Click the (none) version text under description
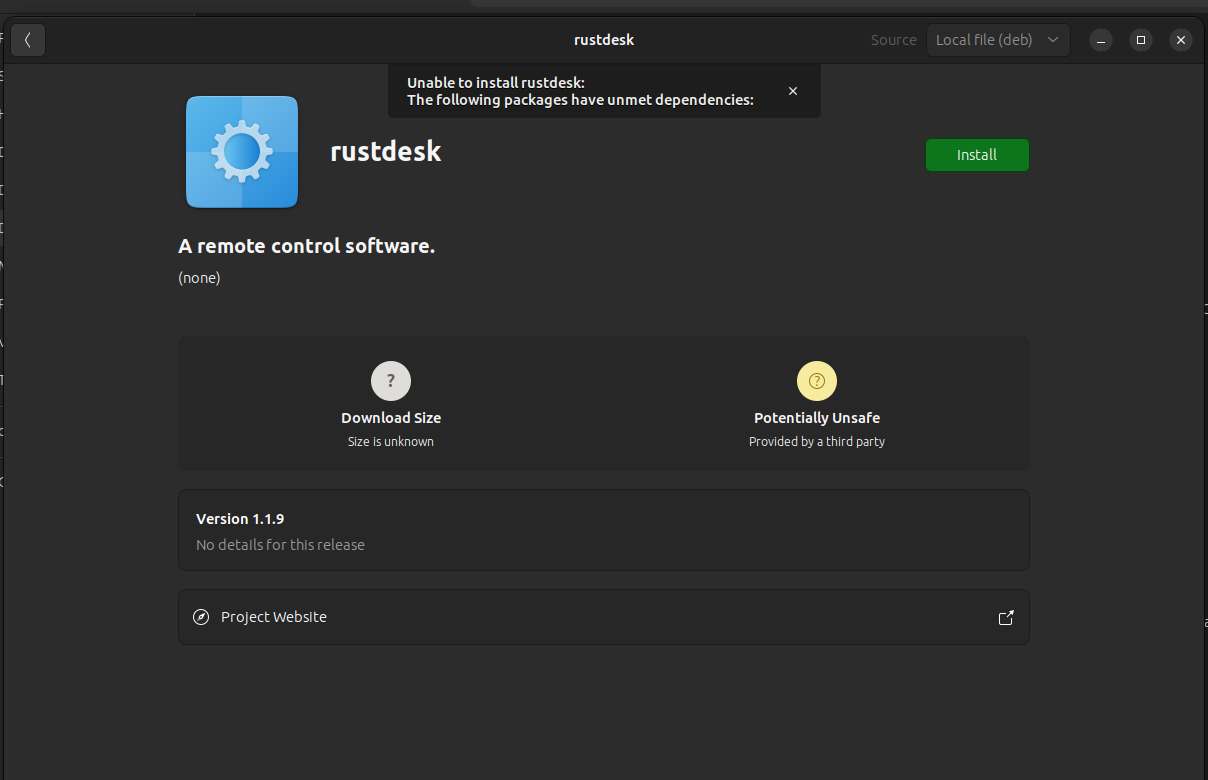The height and width of the screenshot is (780, 1208). pos(199,277)
